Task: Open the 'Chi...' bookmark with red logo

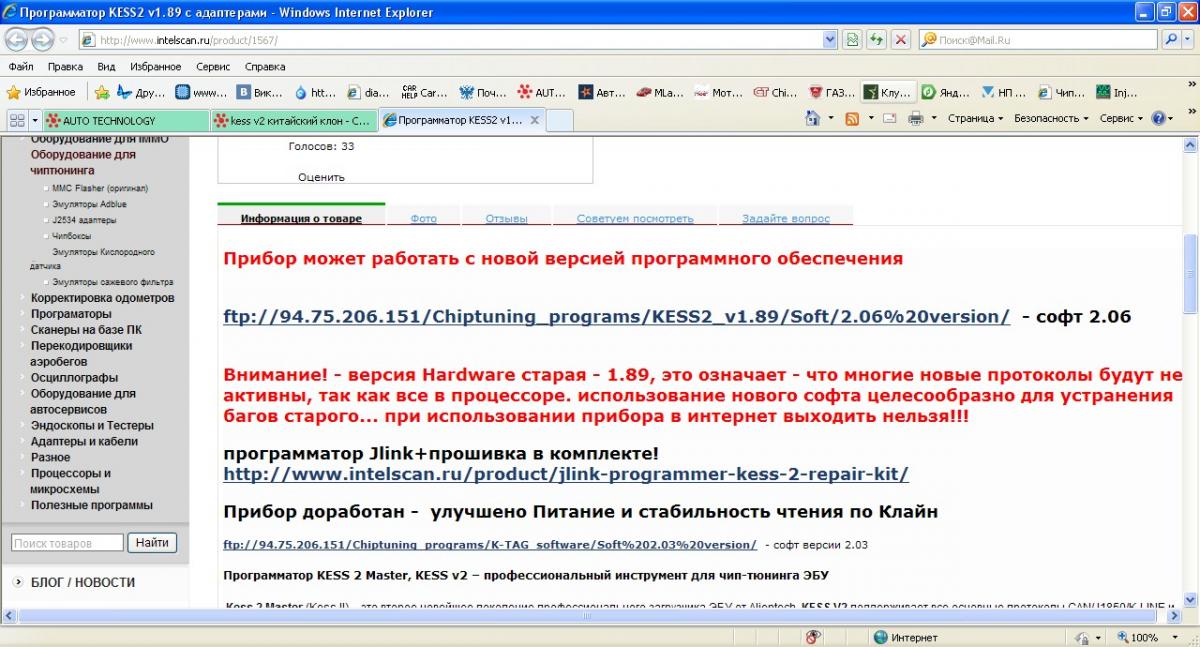Action: (776, 92)
